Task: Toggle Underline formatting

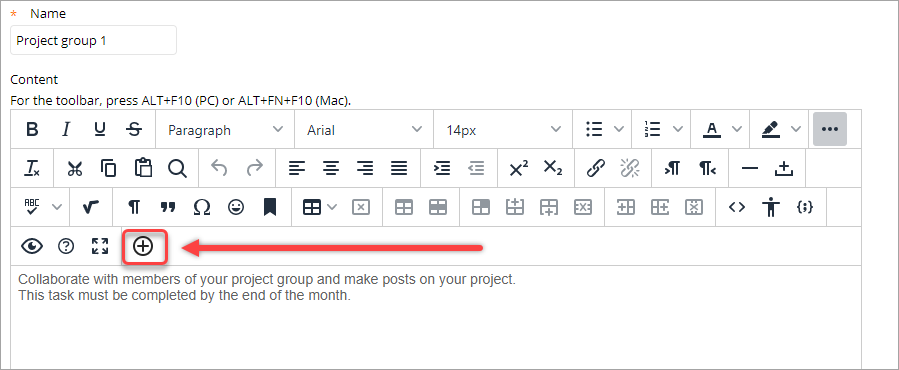Action: 100,130
